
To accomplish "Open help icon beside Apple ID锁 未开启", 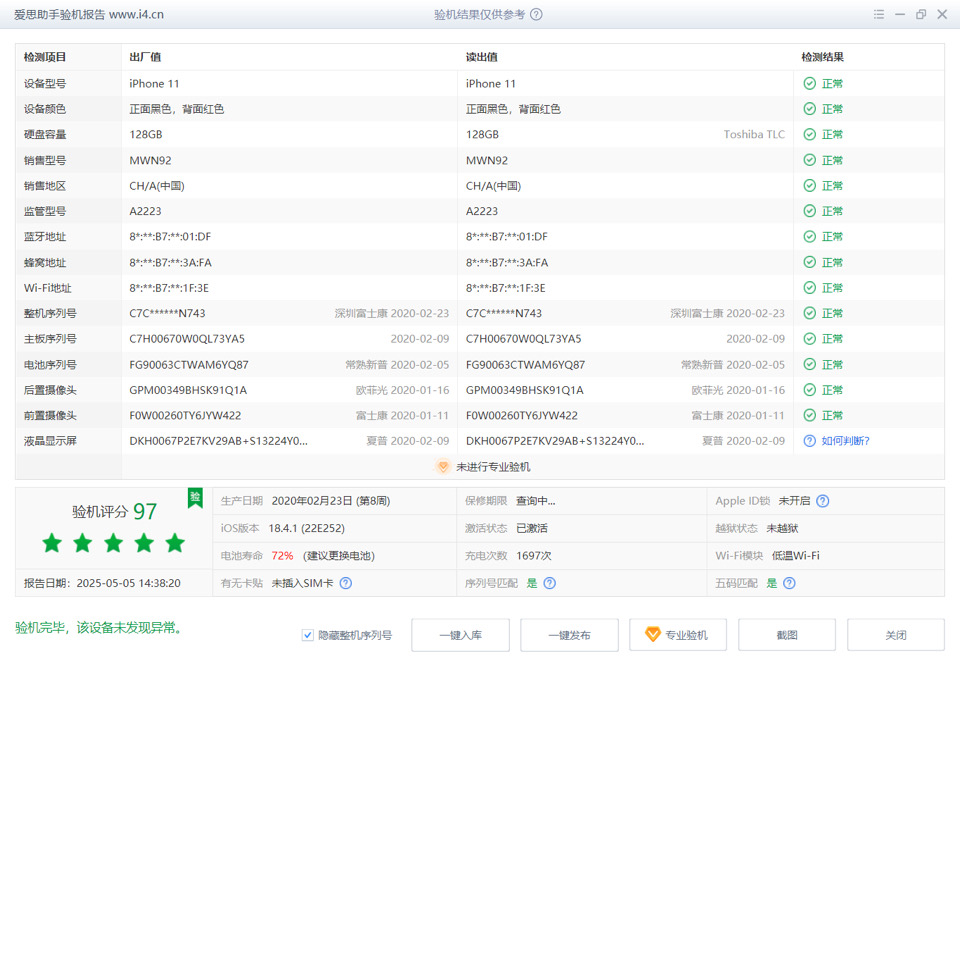I will click(823, 501).
